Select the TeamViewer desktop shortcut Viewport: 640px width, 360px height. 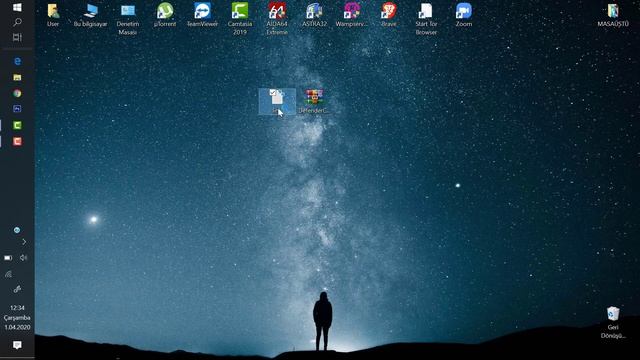point(202,15)
